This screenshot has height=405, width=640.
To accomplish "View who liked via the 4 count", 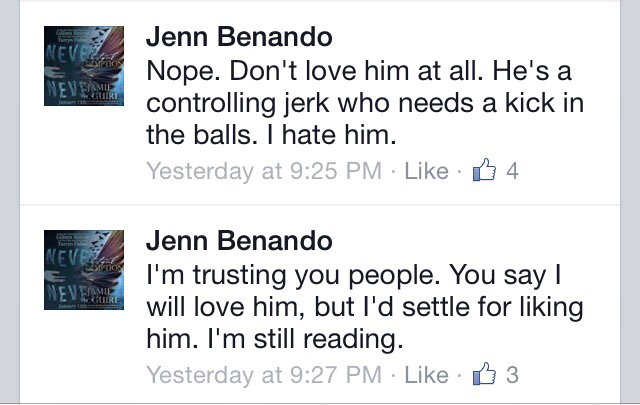I will (x=512, y=171).
